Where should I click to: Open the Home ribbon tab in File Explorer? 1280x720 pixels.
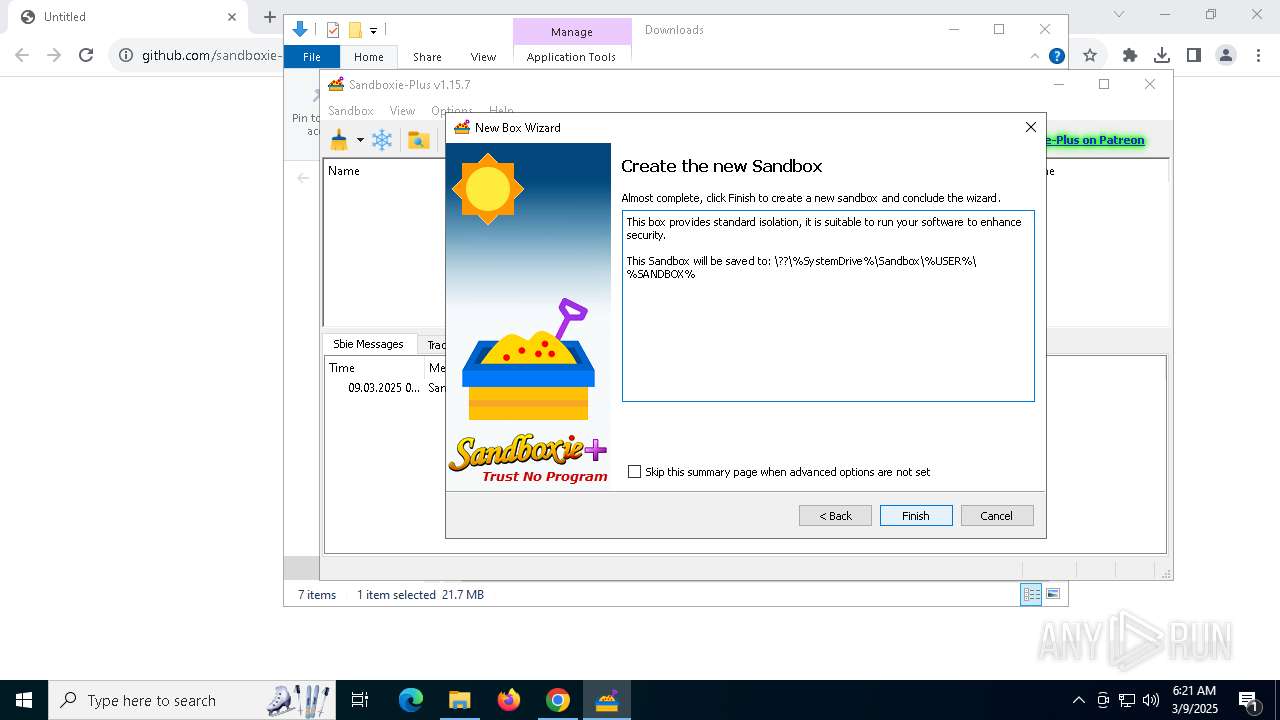[x=369, y=57]
